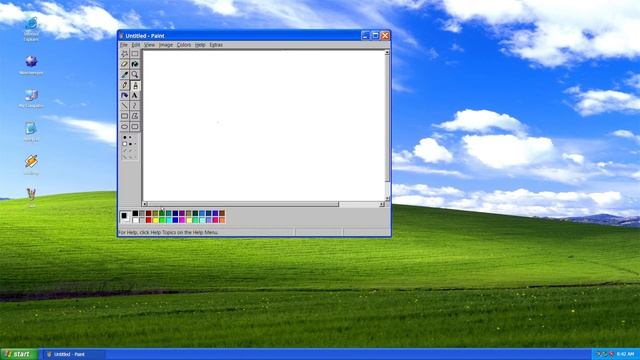
Task: Click the system tray clock
Action: (625, 354)
